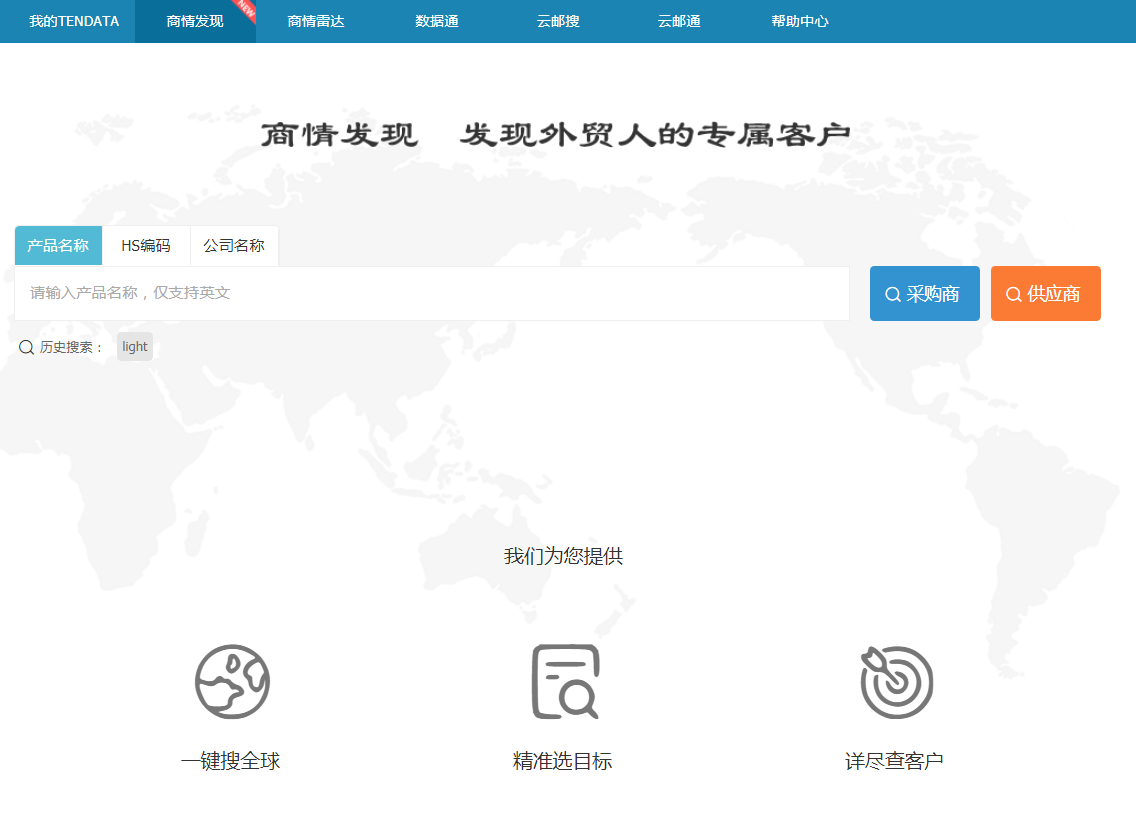Click the orange 供应商 search button
This screenshot has height=814, width=1136.
tap(1045, 293)
